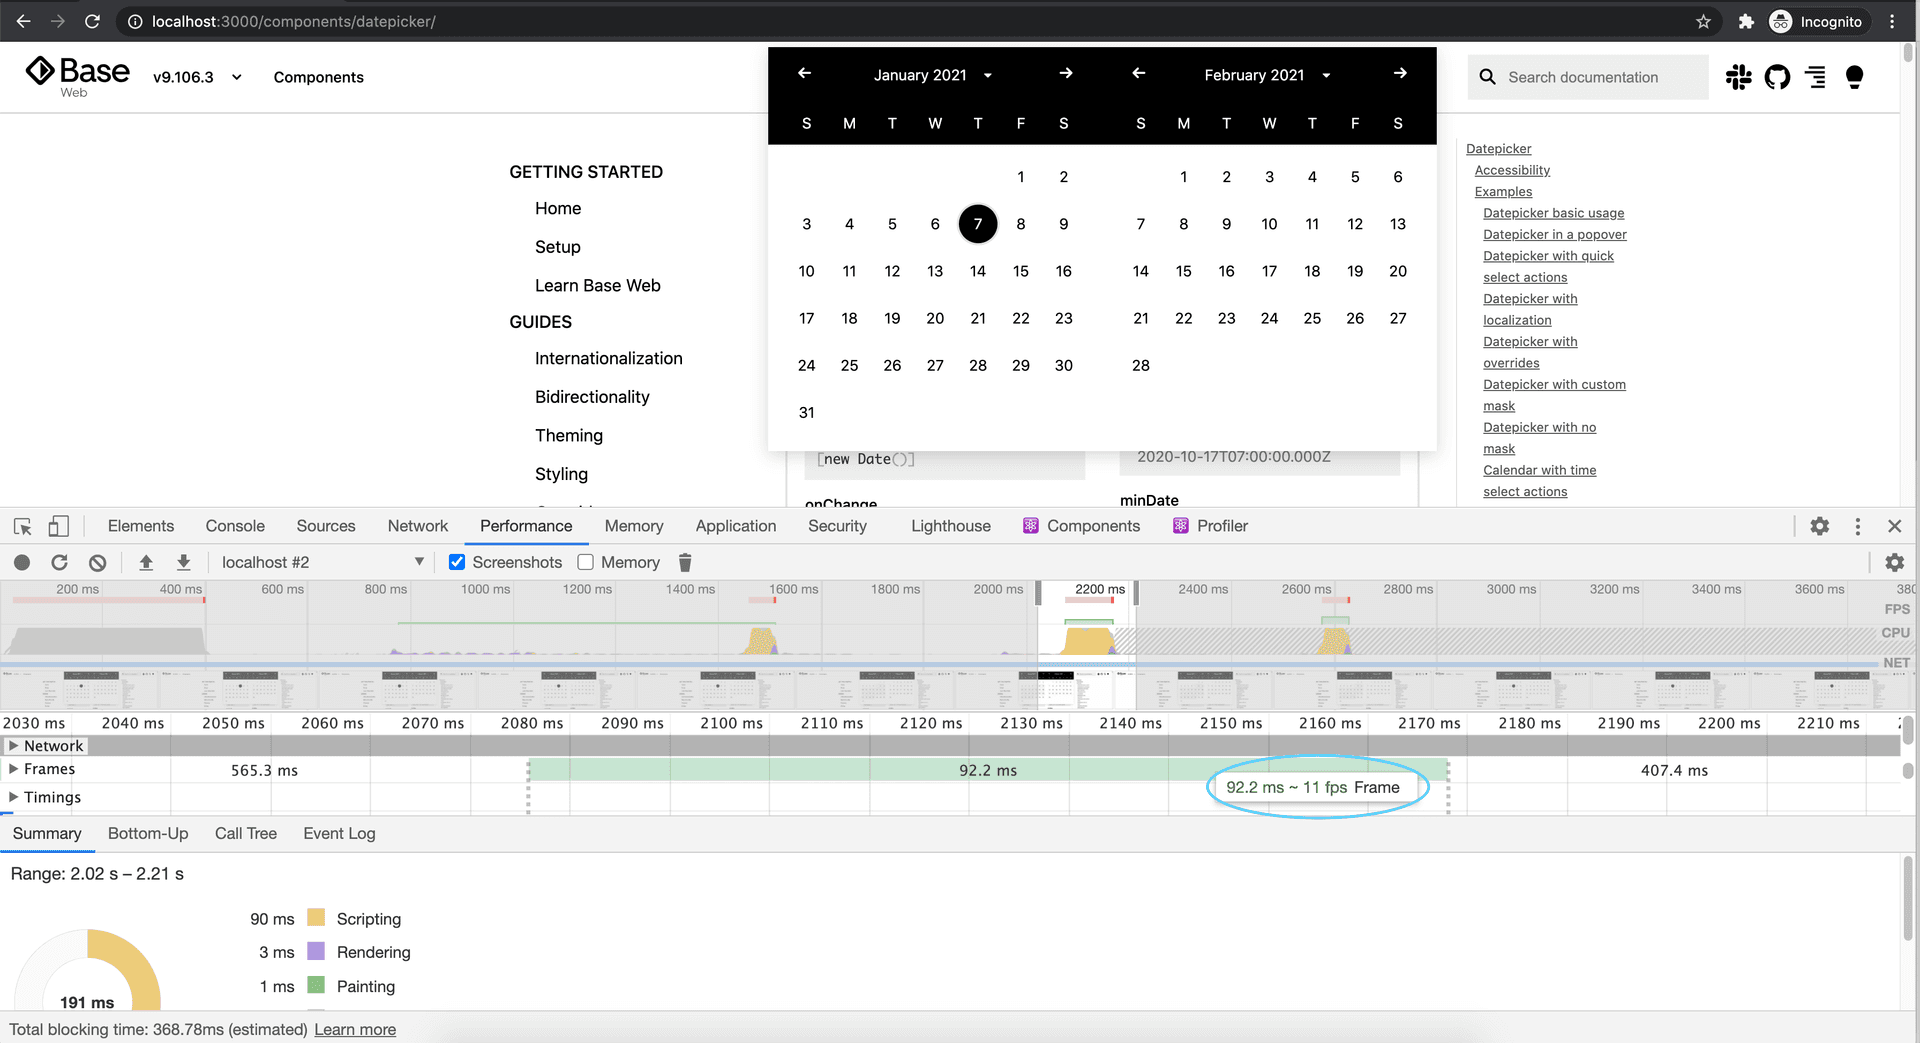Click the Search documentation field

point(1588,77)
